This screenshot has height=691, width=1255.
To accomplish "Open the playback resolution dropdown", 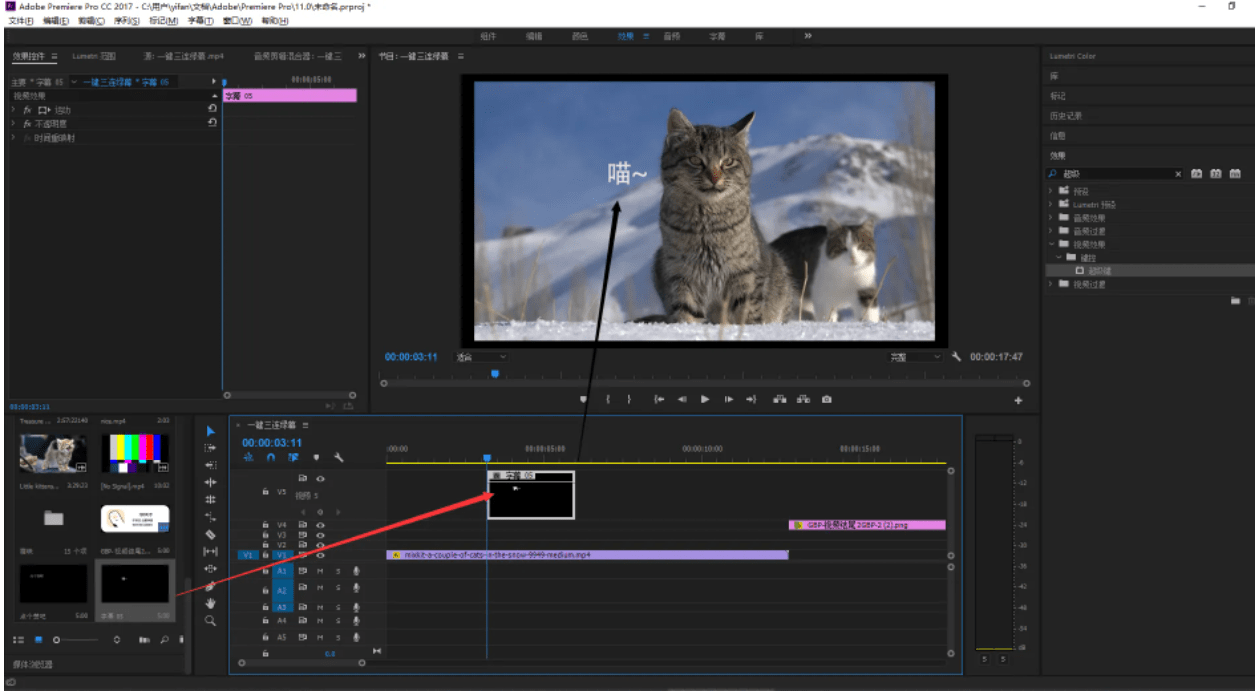I will [915, 357].
